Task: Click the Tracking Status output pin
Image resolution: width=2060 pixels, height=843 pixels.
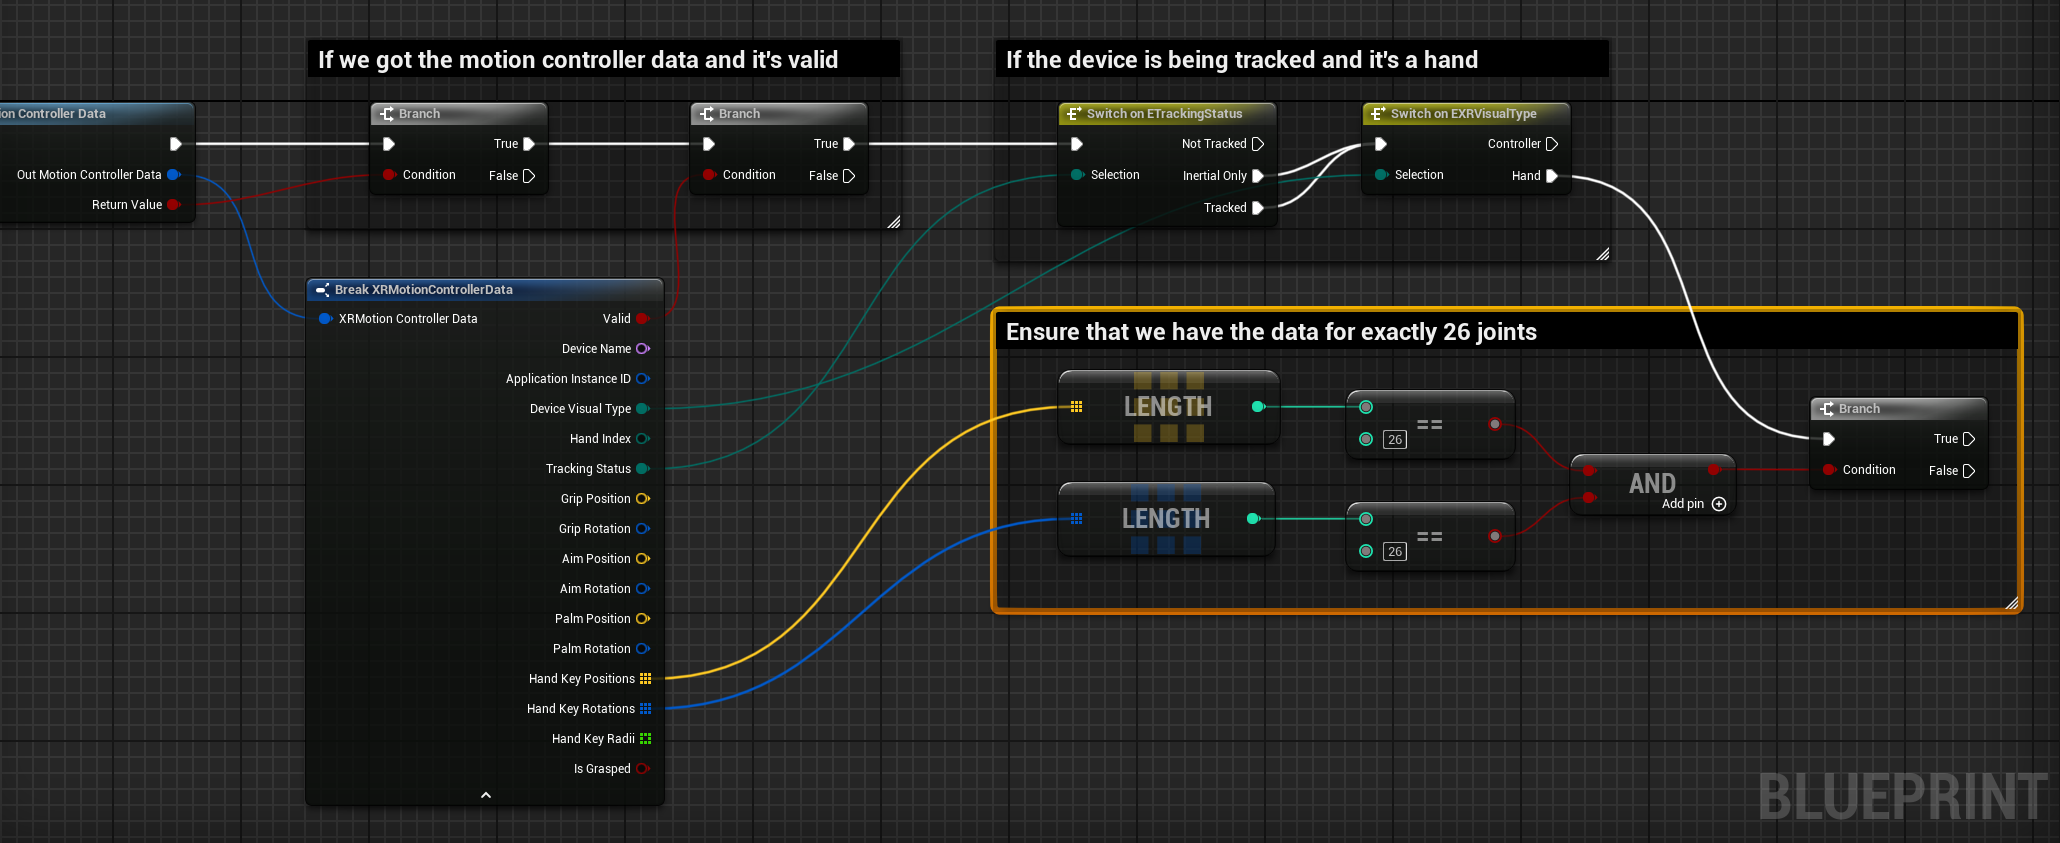Action: tap(642, 469)
